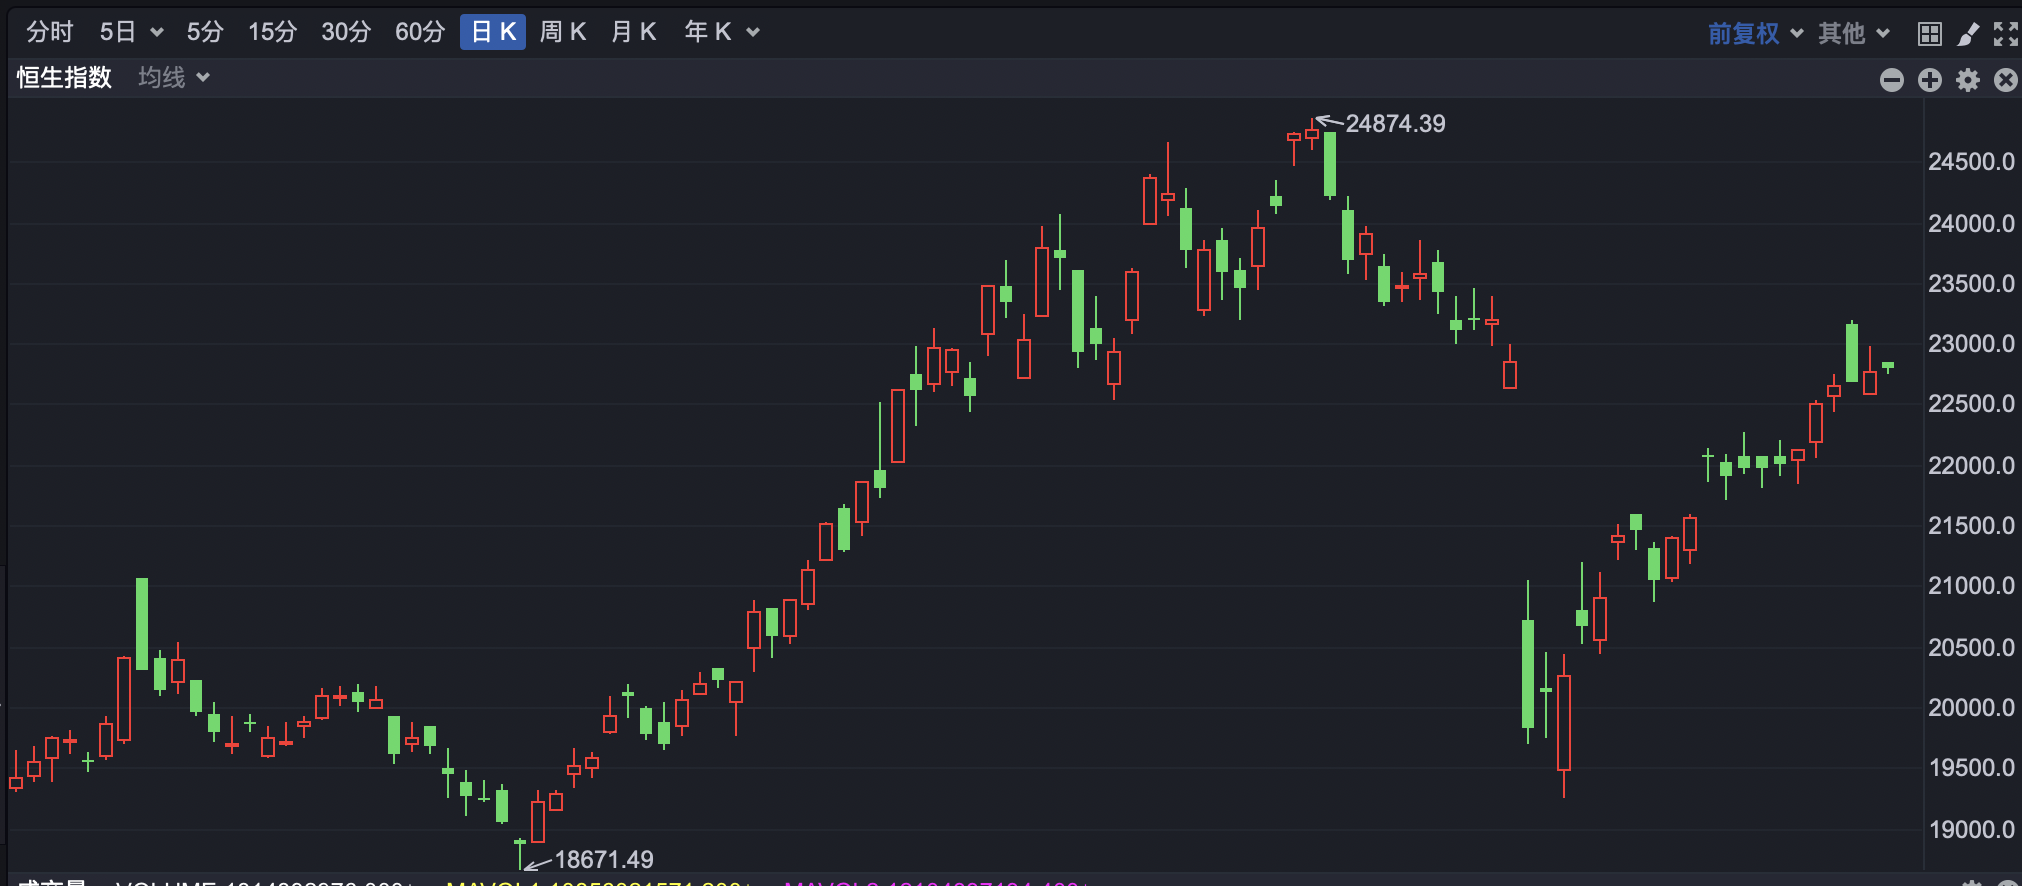Click the 18671.49 low price label
The width and height of the screenshot is (2022, 886).
[603, 860]
